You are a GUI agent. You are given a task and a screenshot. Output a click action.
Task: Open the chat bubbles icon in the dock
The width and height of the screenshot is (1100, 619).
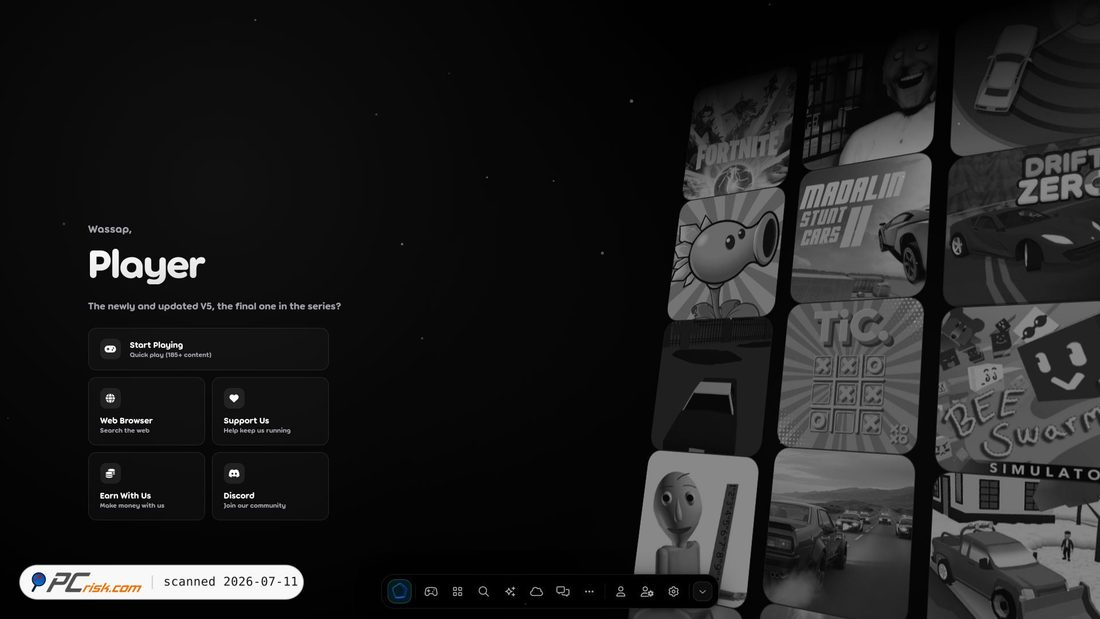pyautogui.click(x=563, y=592)
